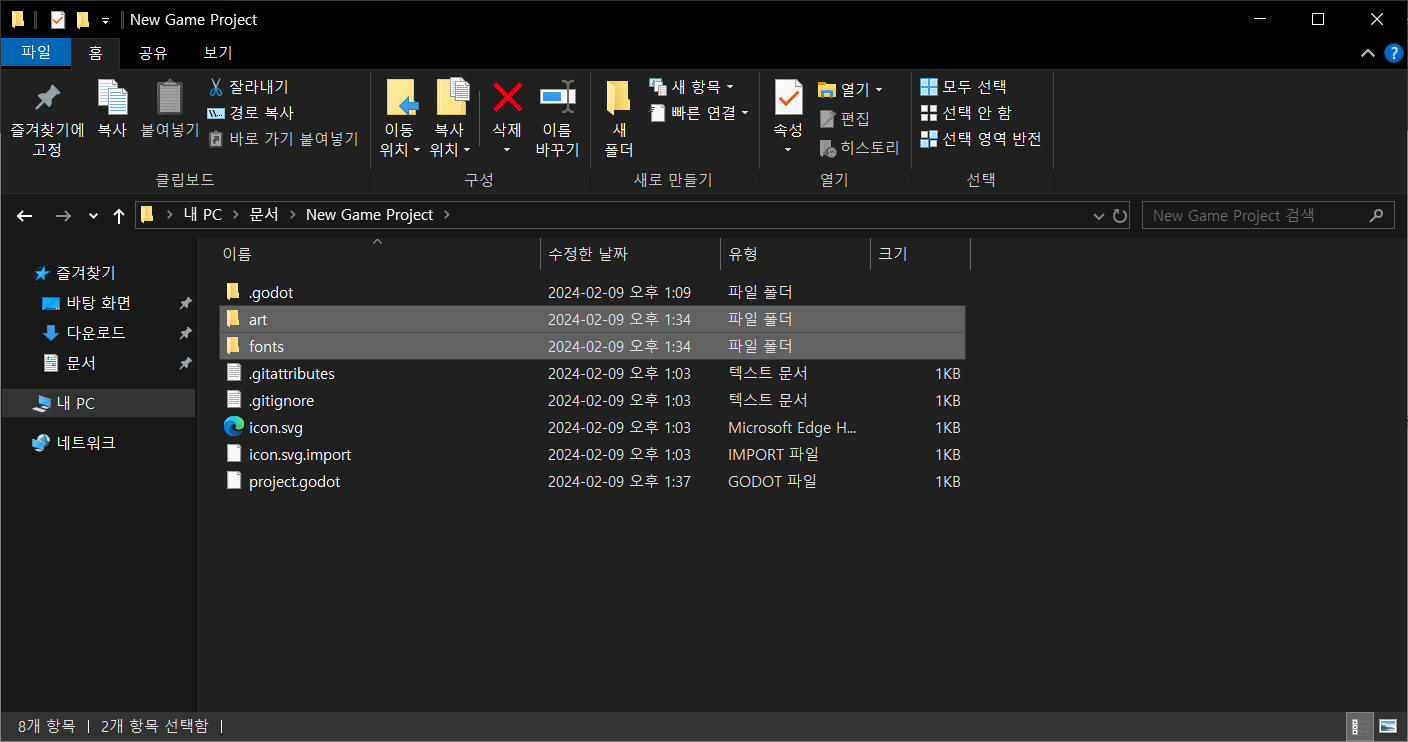Screen dimensions: 1408x742
Task: Go forward with the right arrow
Action: [63, 215]
